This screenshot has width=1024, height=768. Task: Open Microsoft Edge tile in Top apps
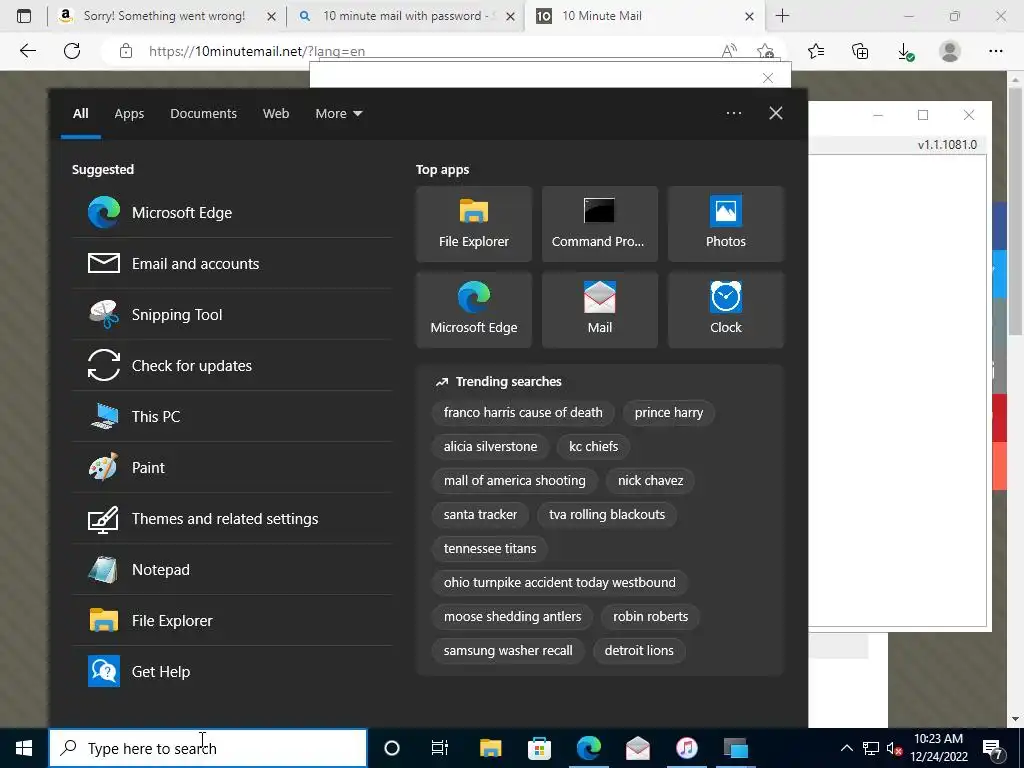[x=473, y=310]
